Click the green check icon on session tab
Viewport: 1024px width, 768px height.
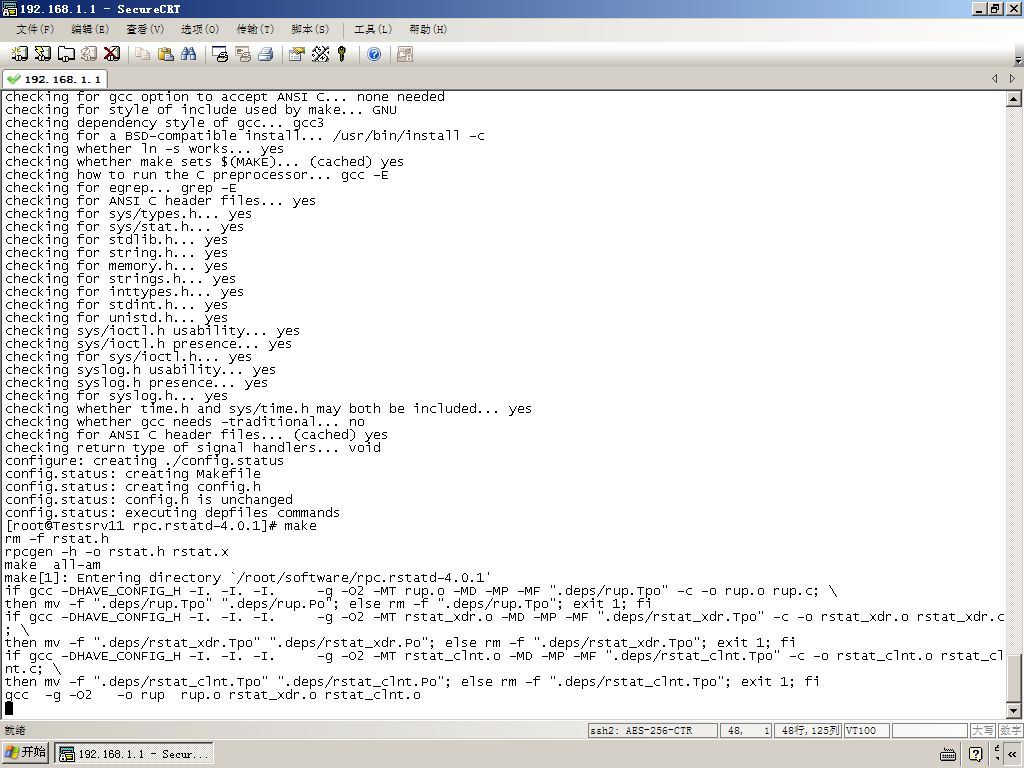[x=14, y=79]
